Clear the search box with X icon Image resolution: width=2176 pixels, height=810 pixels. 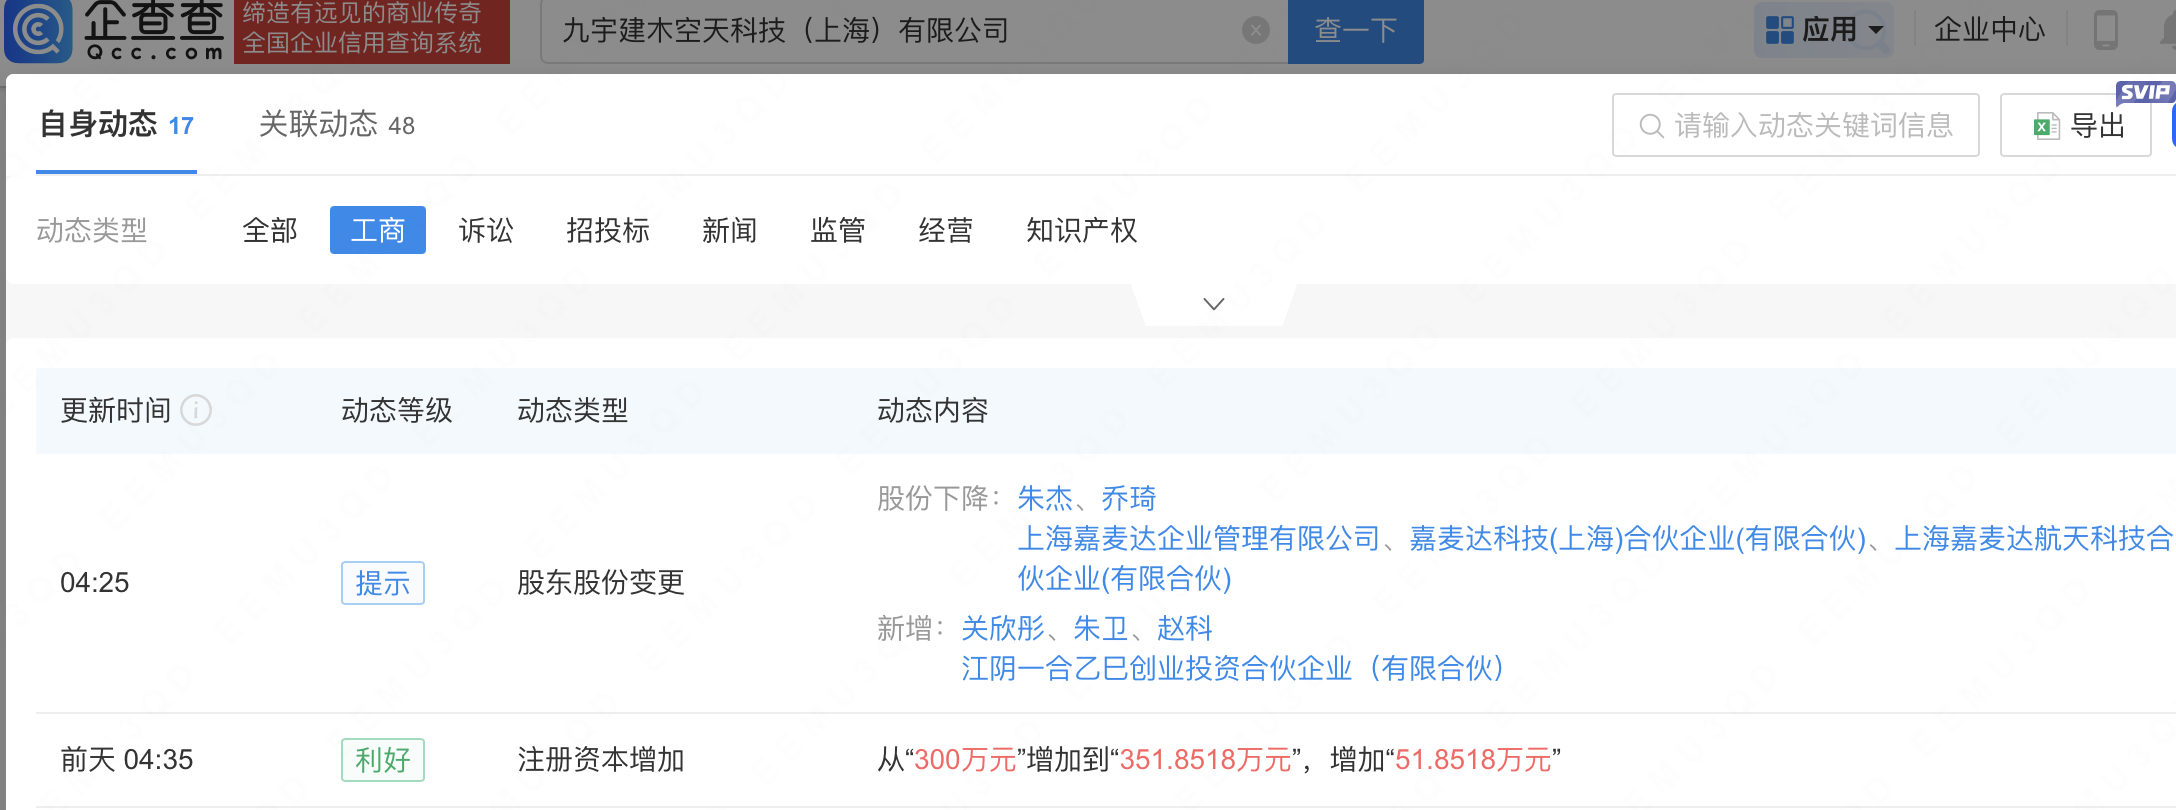(x=1255, y=31)
